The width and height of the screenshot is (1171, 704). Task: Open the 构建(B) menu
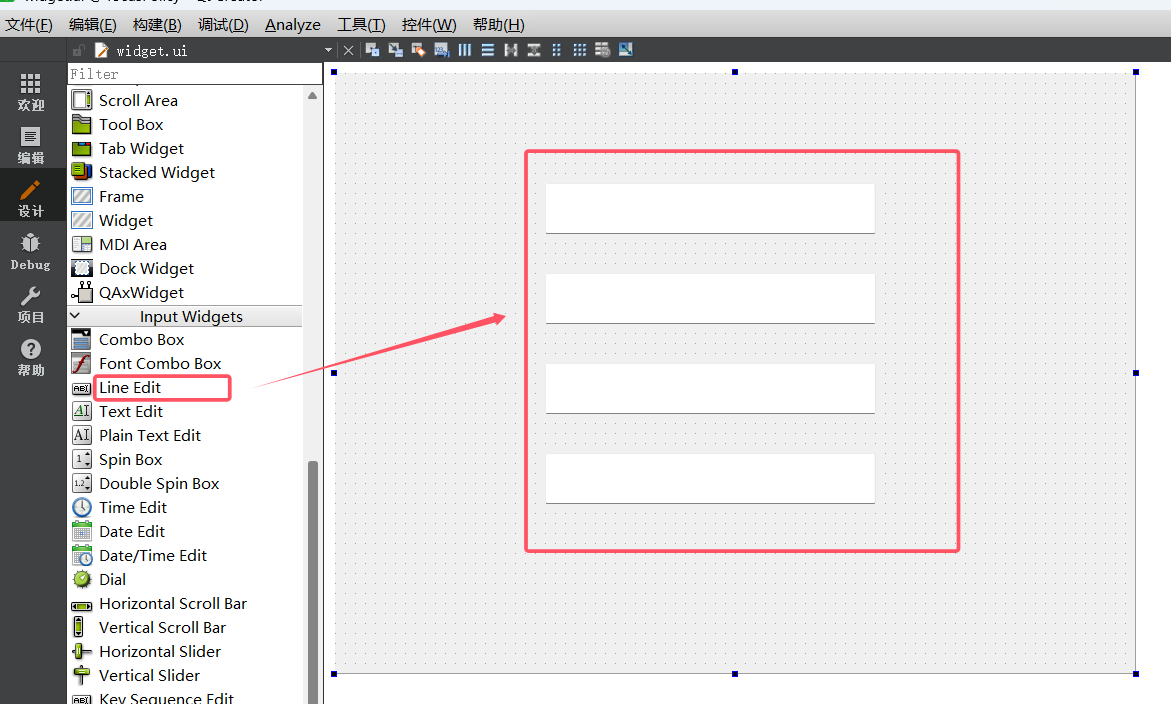pyautogui.click(x=157, y=25)
